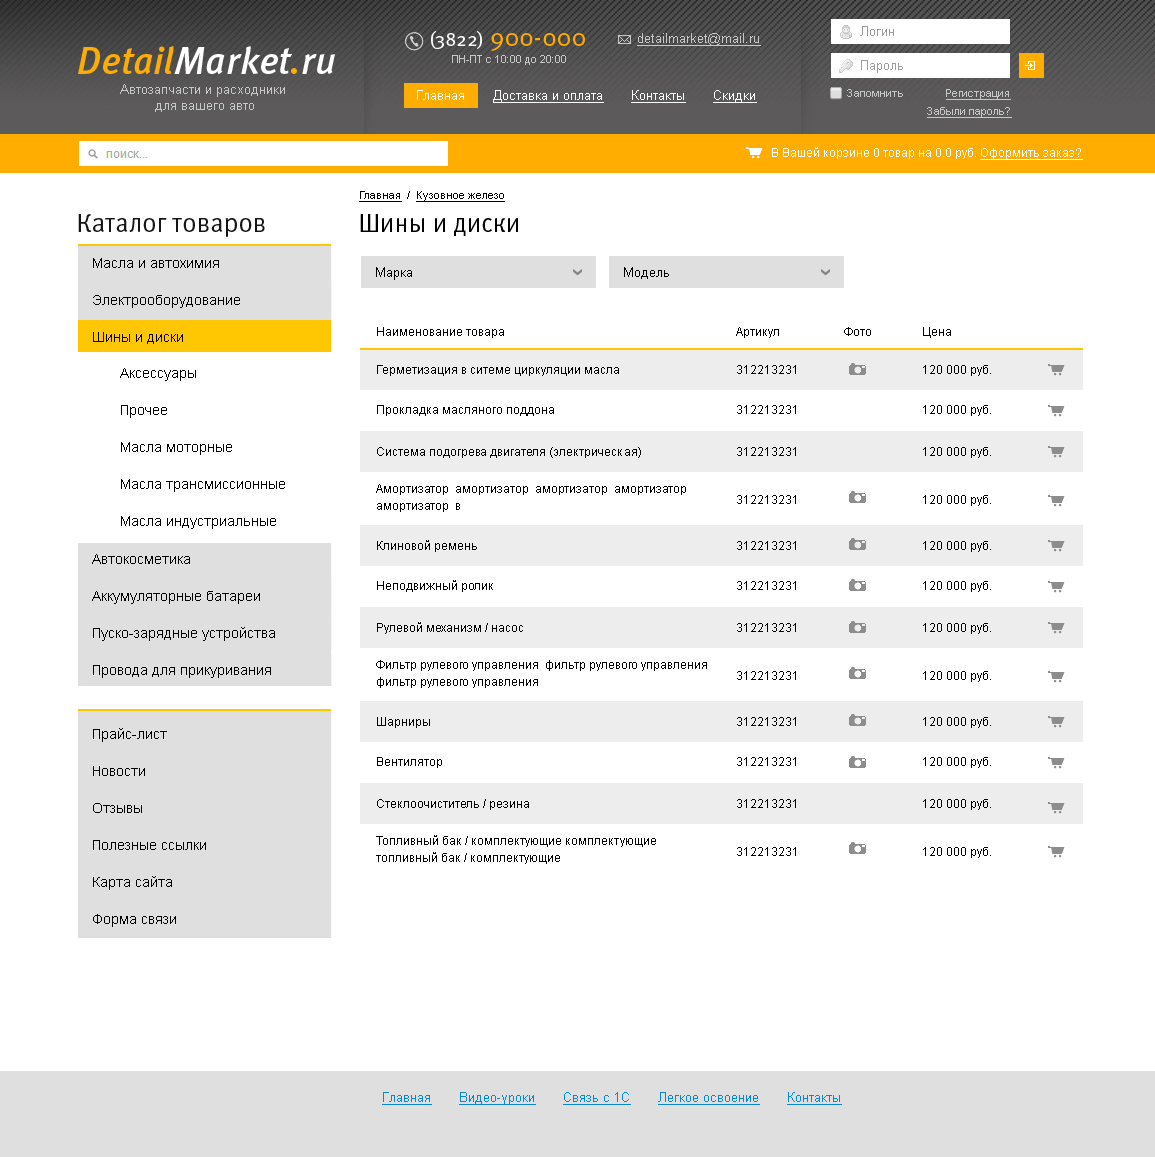Click the phone icon next to (3822) 900-000
1155x1157 pixels.
(x=414, y=41)
